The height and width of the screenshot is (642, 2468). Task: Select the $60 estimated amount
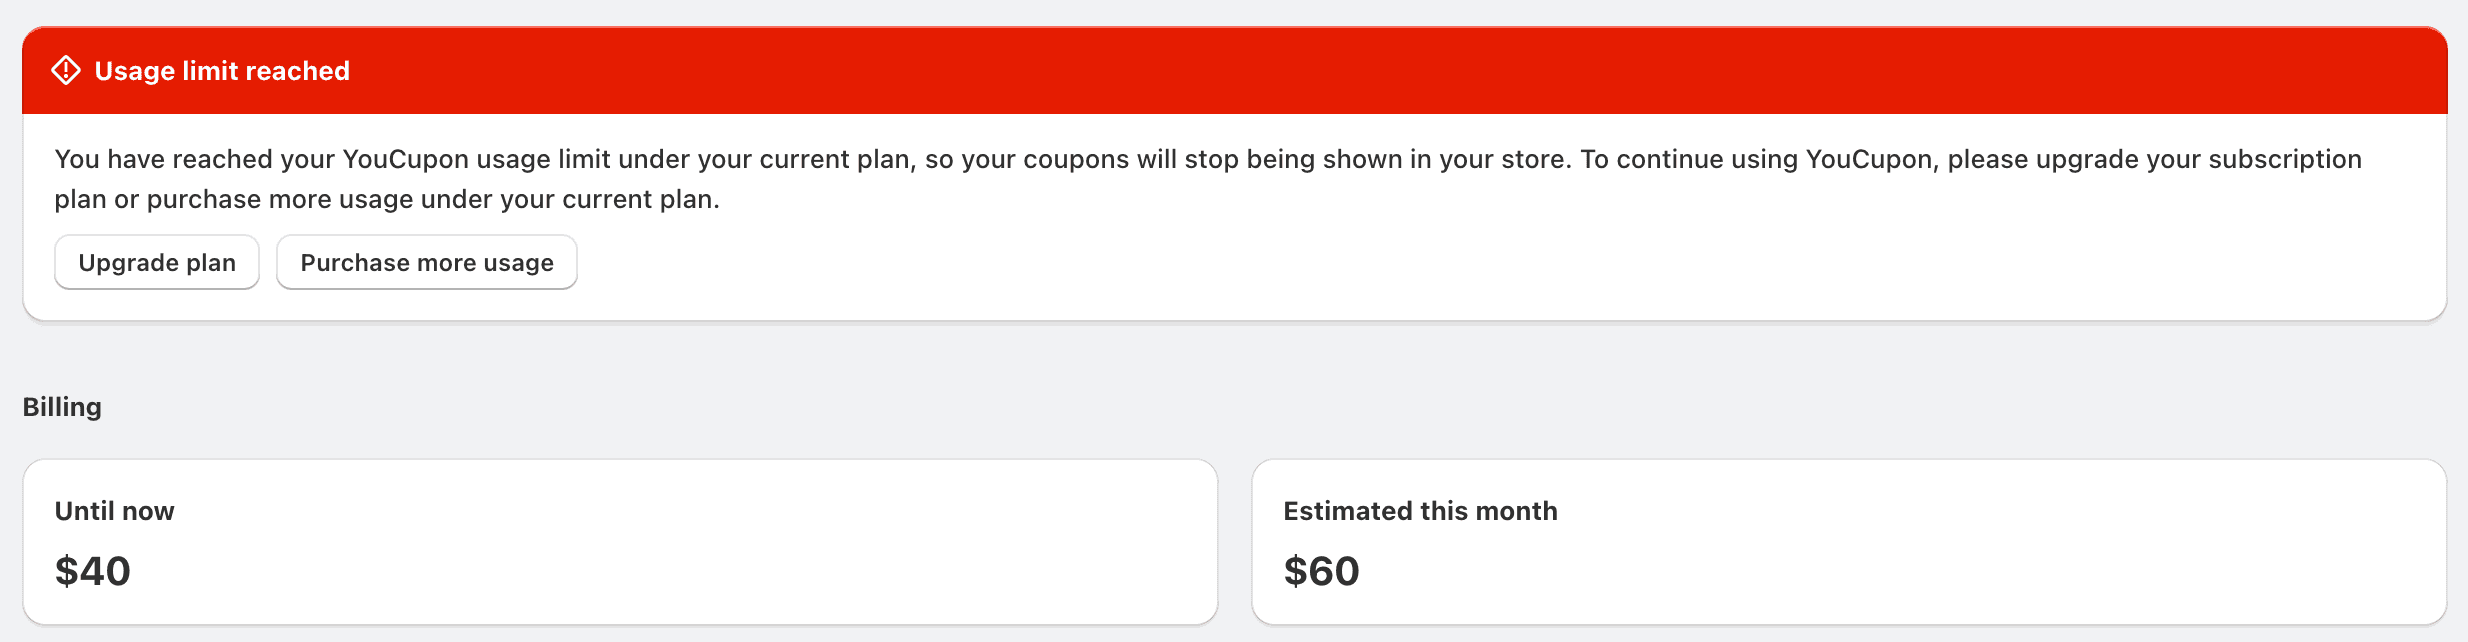click(x=1321, y=571)
